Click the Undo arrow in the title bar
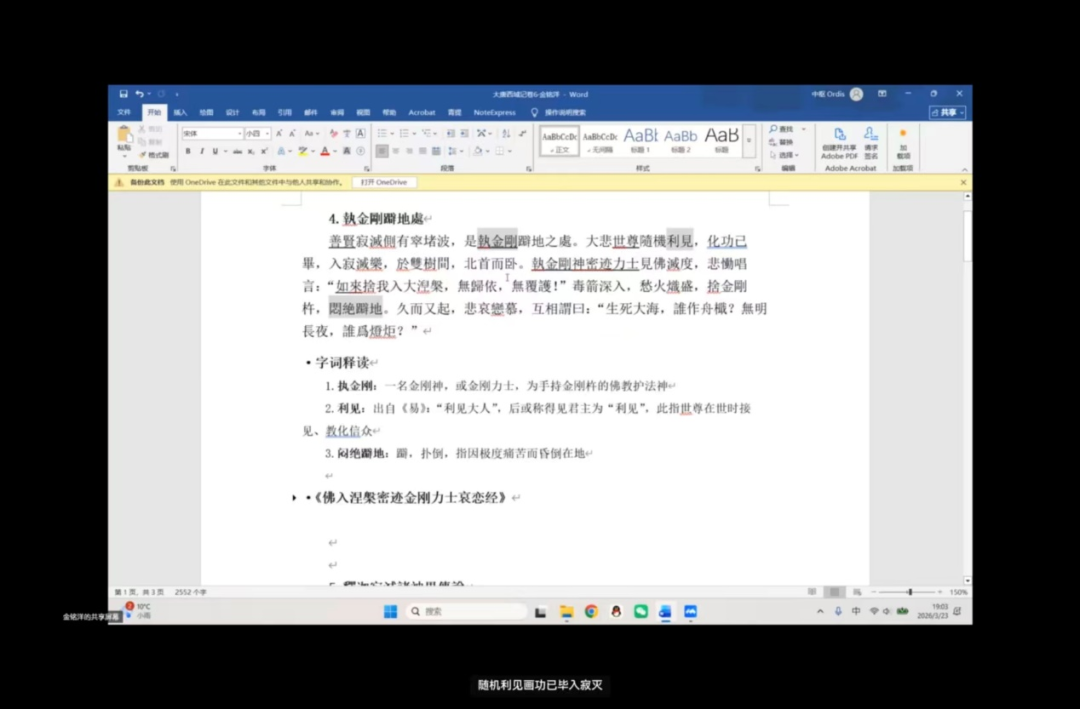1080x709 pixels. (x=139, y=94)
